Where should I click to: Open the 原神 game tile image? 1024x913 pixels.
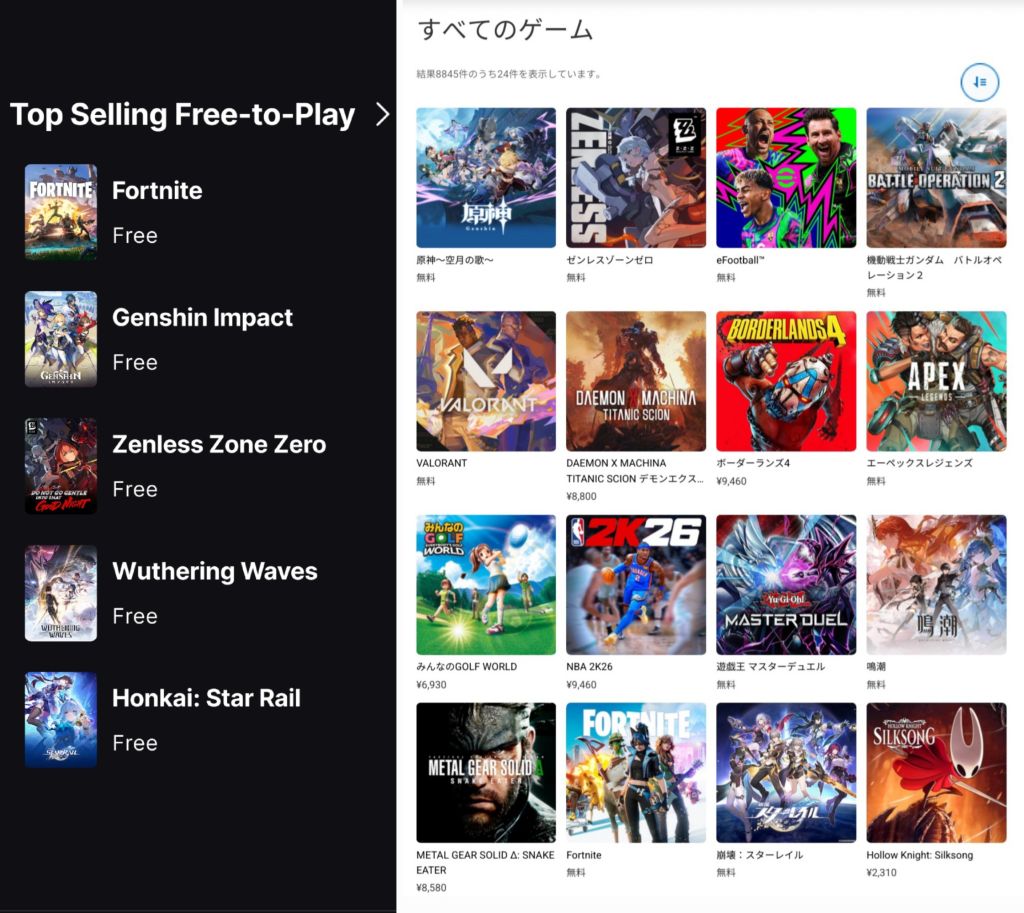(486, 178)
